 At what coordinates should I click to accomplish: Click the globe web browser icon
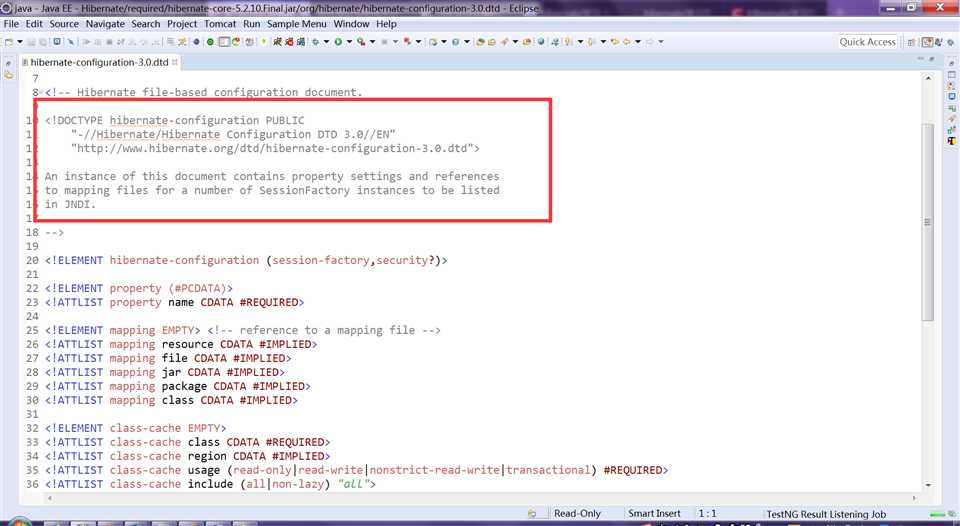(541, 42)
